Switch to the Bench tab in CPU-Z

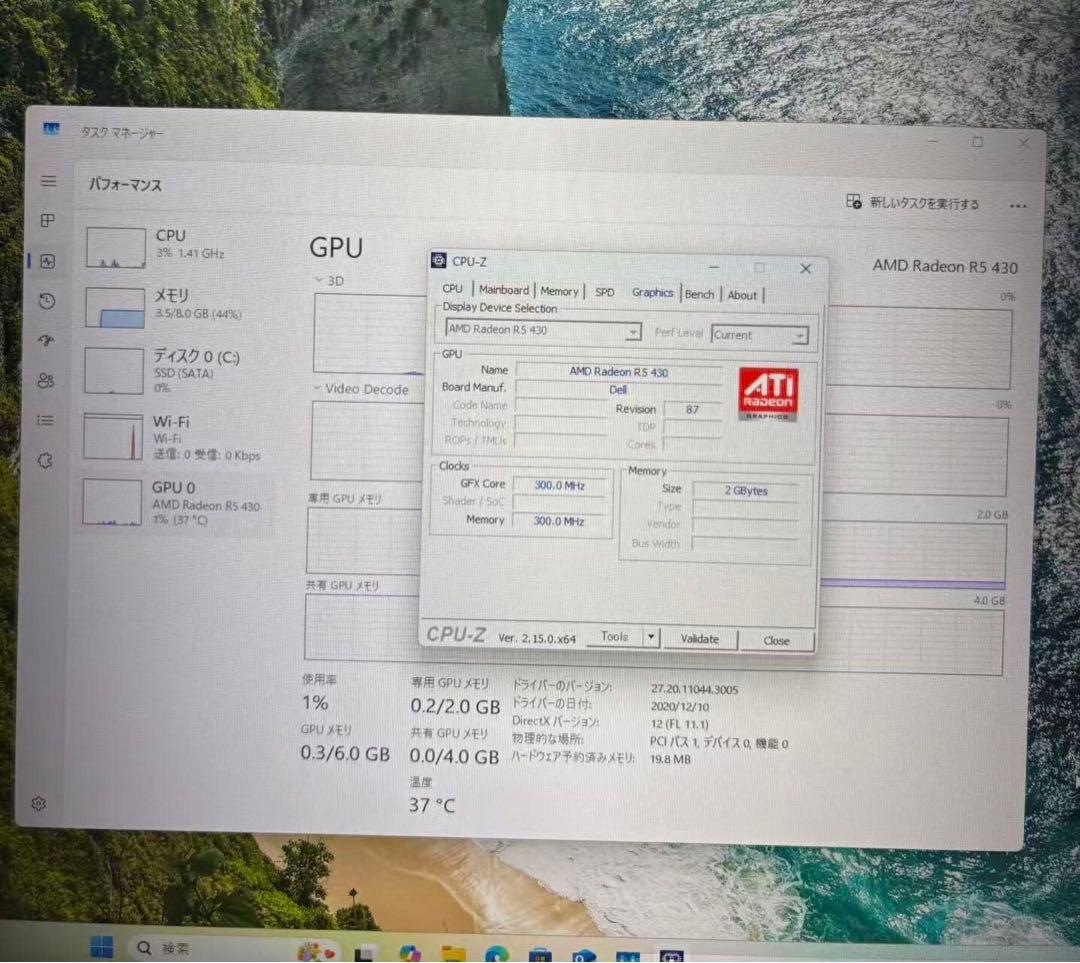tap(699, 293)
